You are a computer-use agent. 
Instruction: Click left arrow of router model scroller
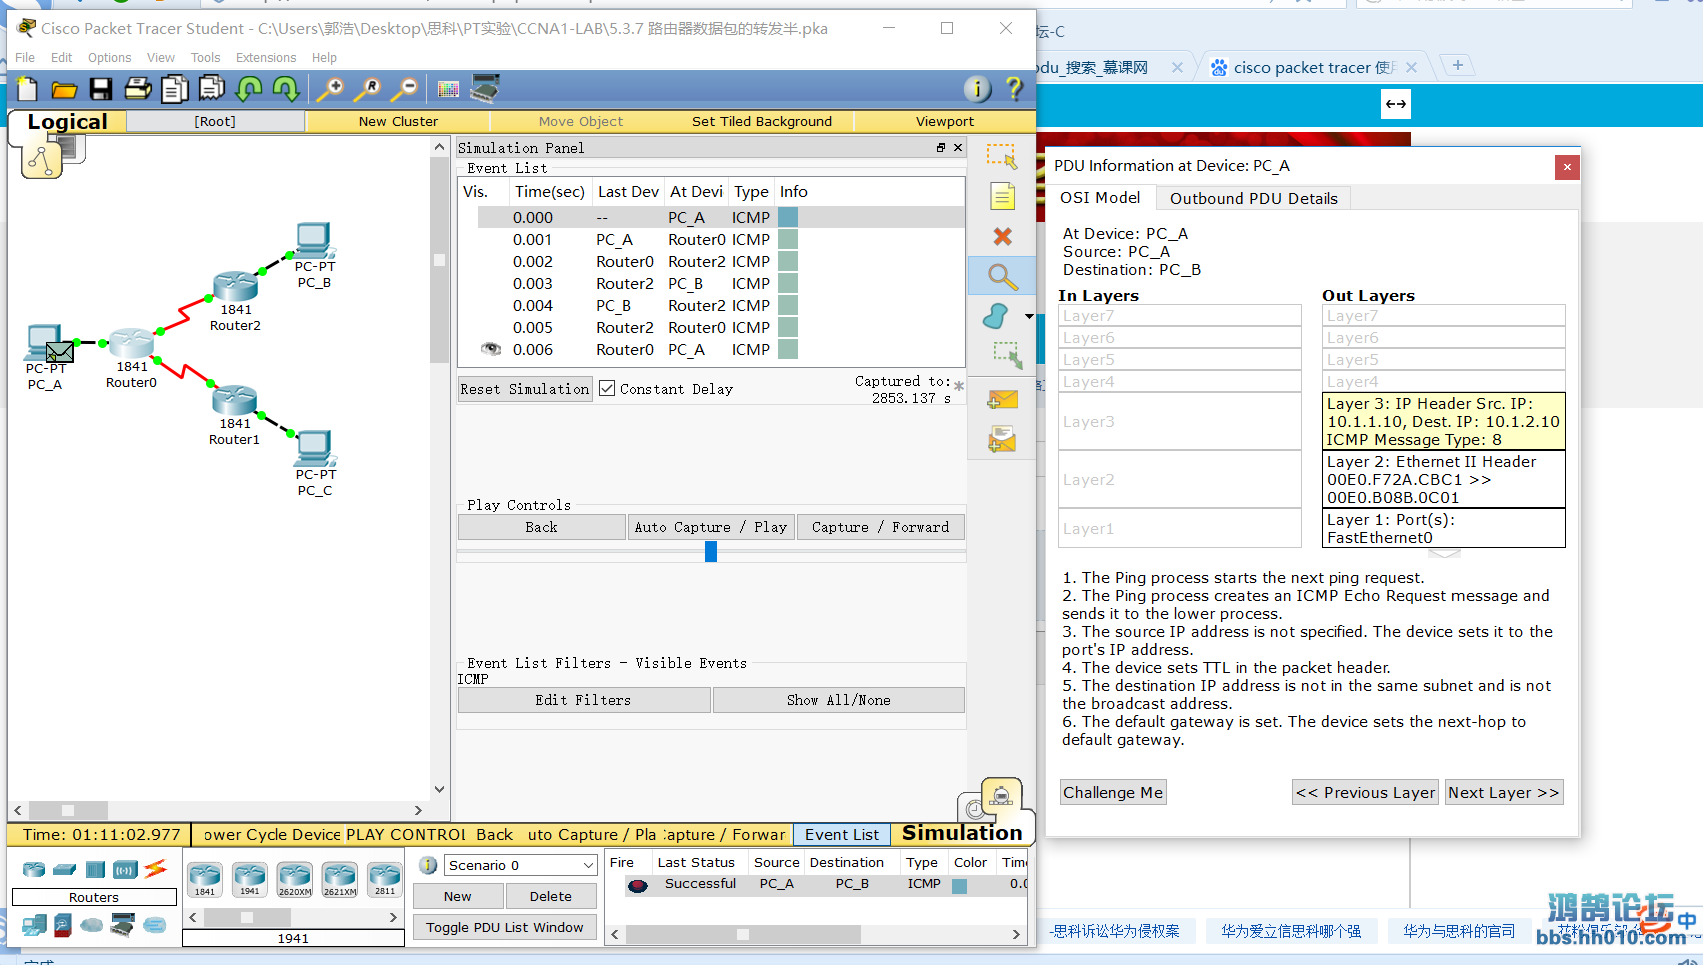[193, 917]
